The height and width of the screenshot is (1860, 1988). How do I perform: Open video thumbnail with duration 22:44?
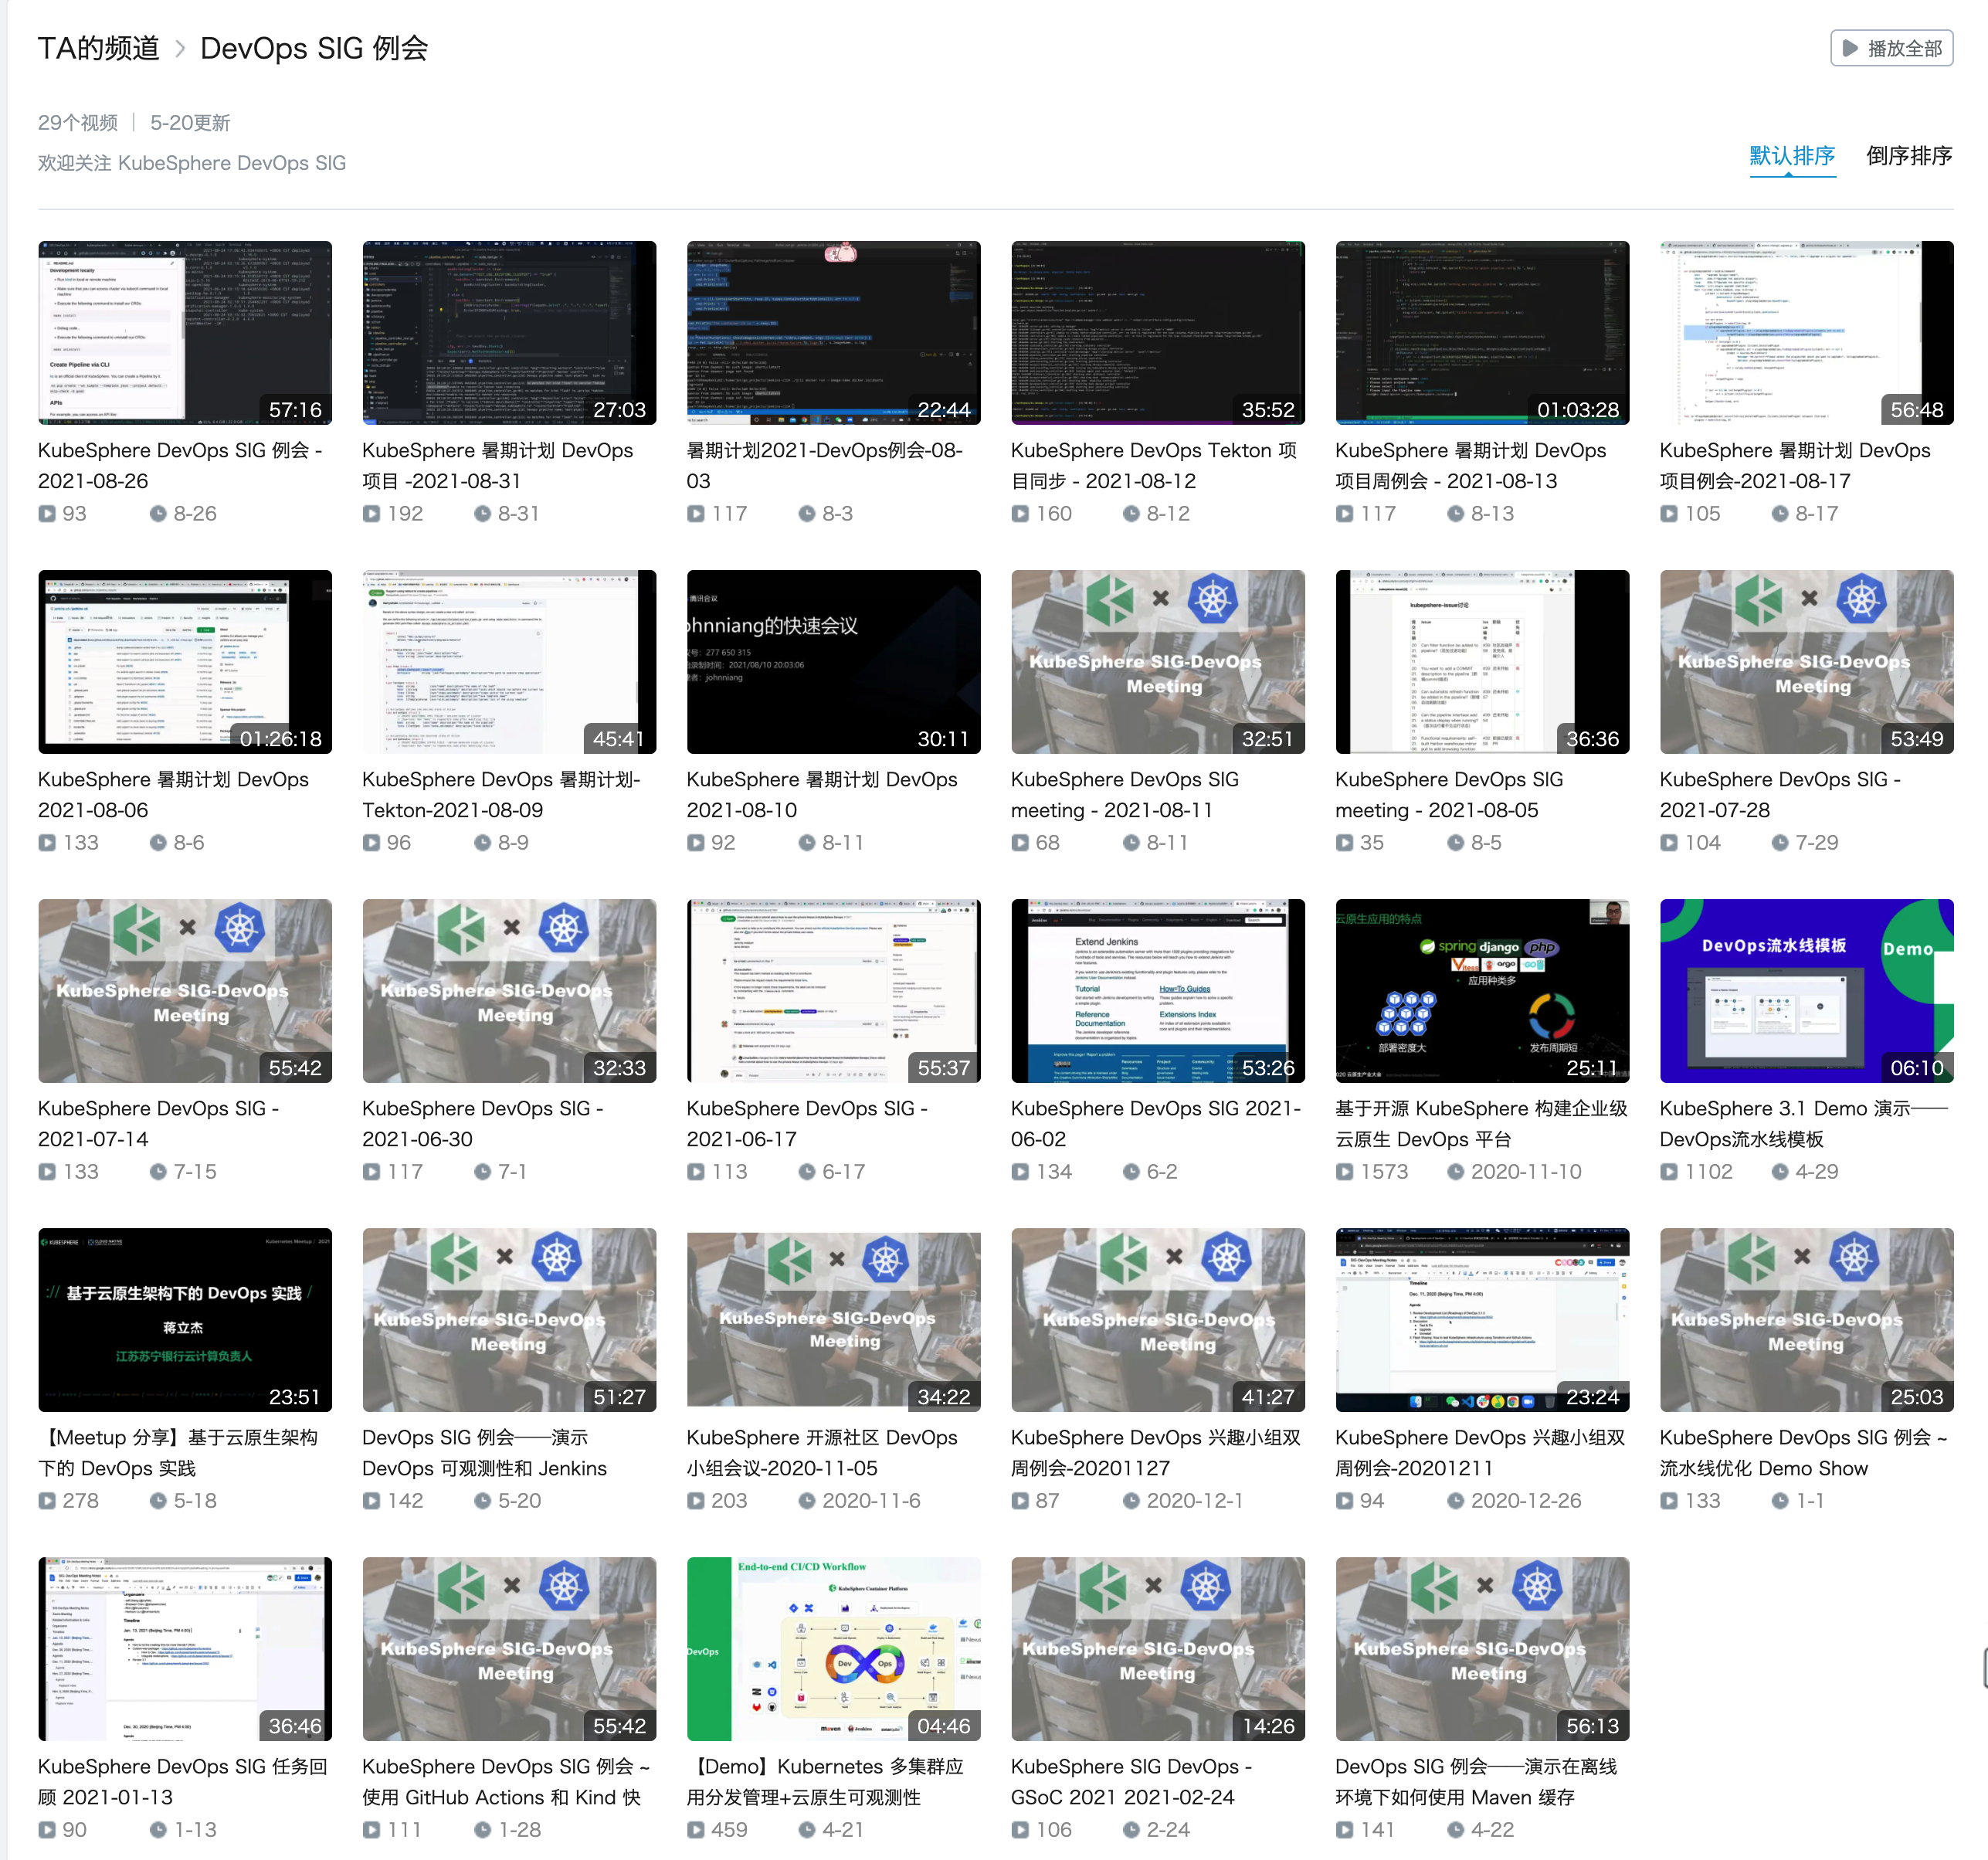coord(833,332)
